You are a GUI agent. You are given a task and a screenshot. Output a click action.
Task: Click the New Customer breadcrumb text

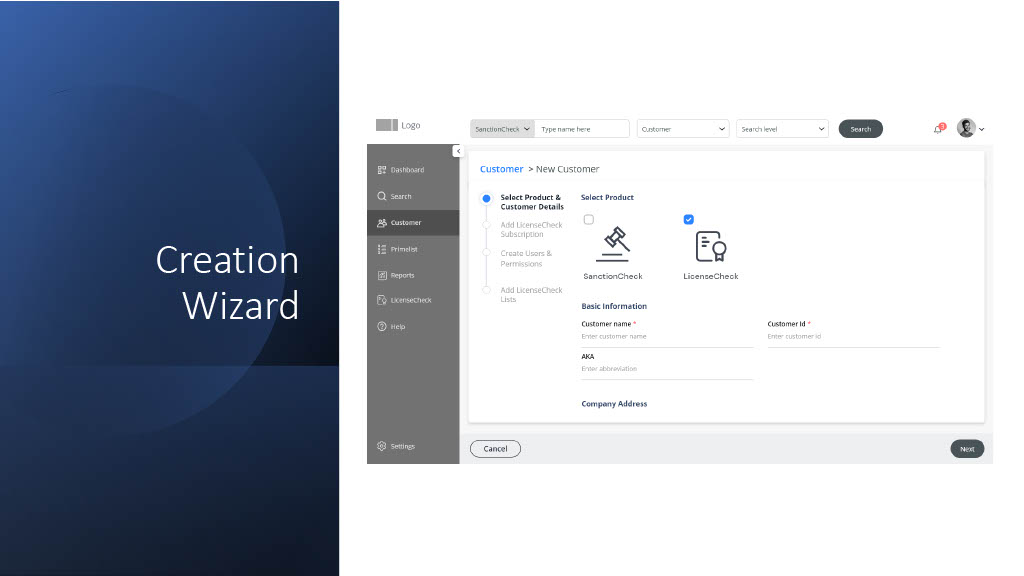568,168
